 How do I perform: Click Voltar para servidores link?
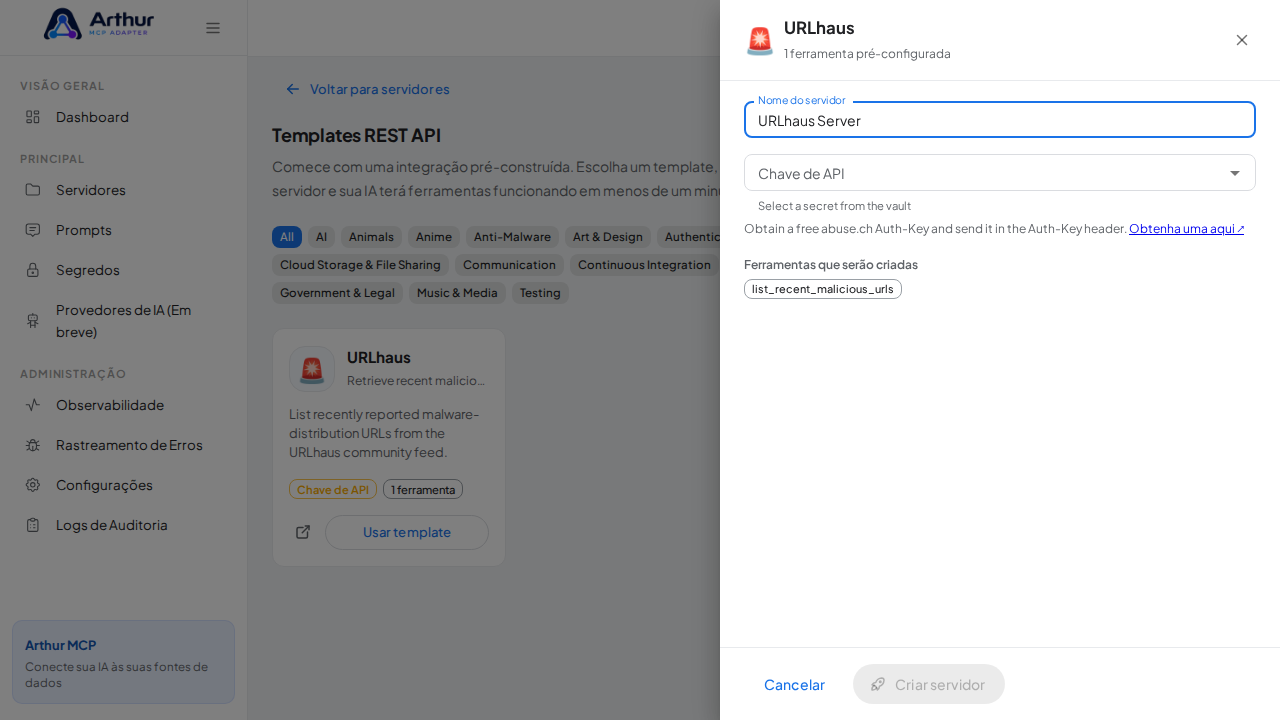(x=367, y=89)
